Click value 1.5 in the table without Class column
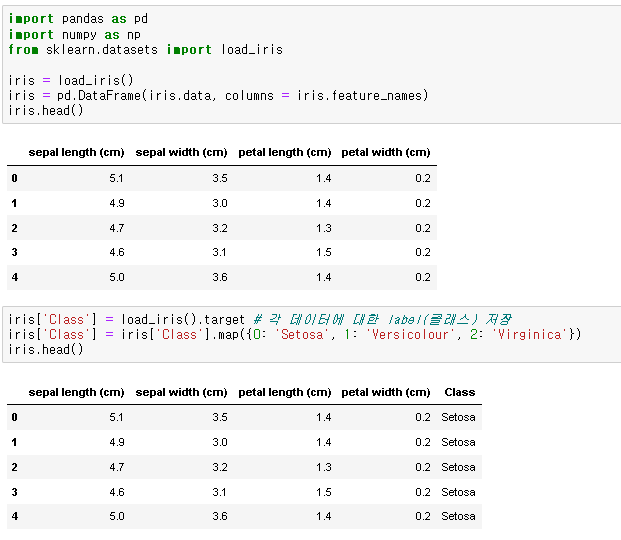The image size is (621, 540). (324, 252)
